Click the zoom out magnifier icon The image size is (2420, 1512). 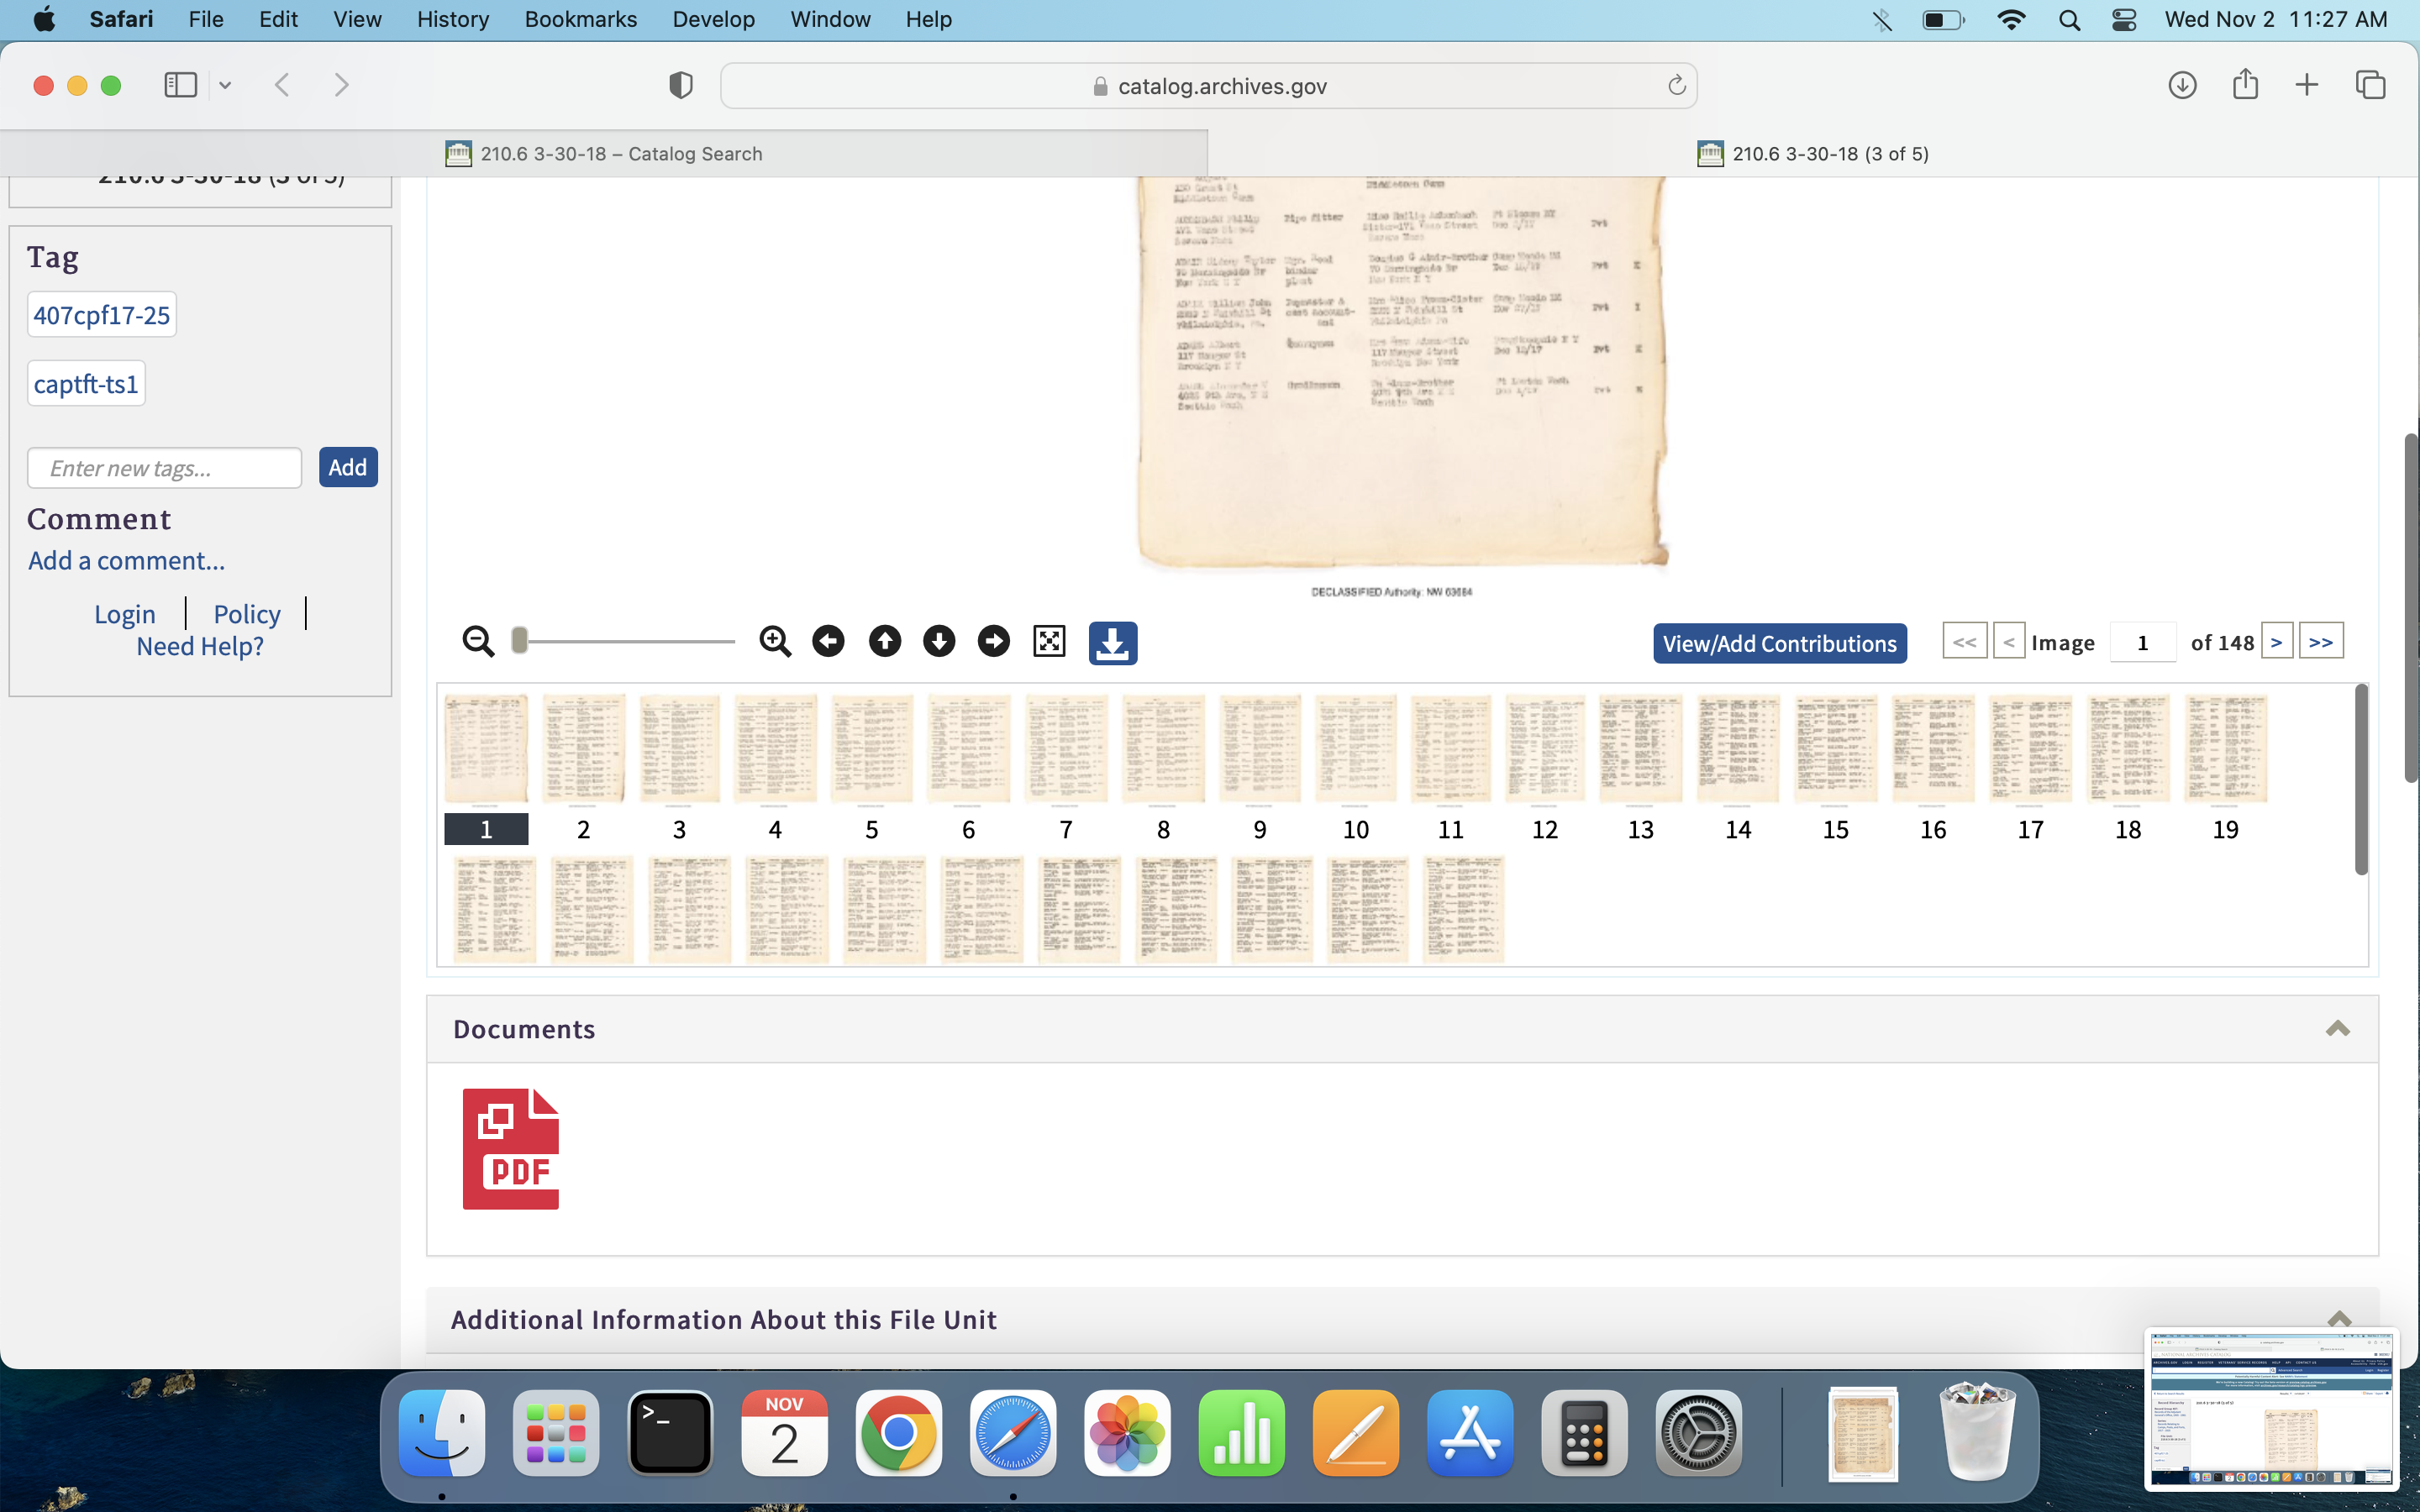click(x=478, y=641)
